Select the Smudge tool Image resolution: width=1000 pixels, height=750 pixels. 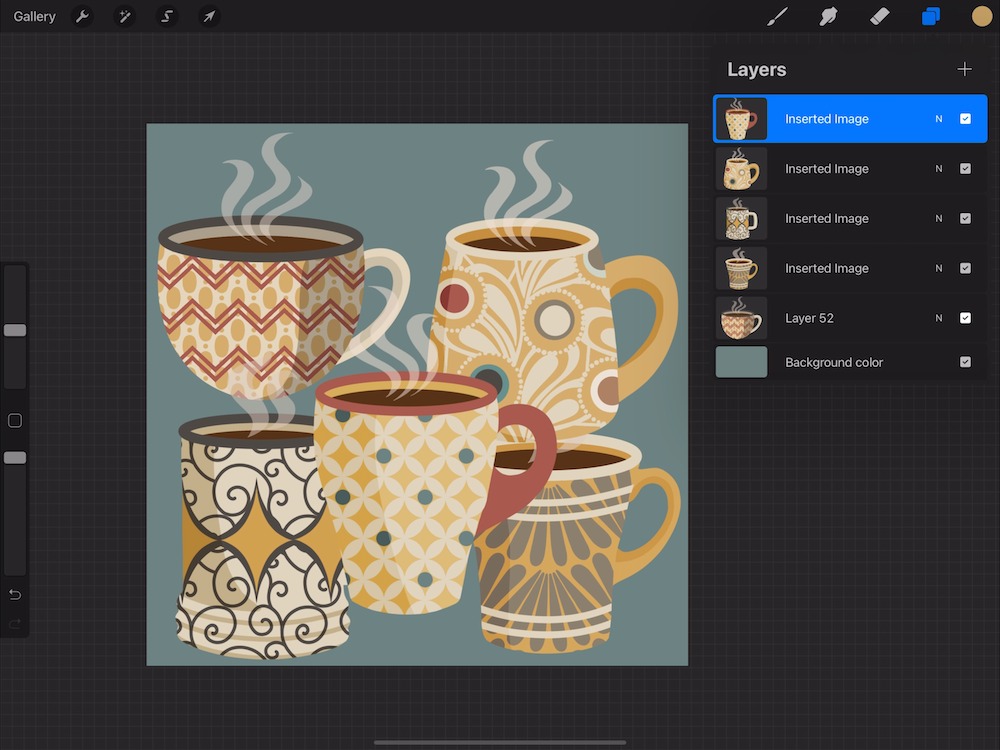[x=828, y=17]
